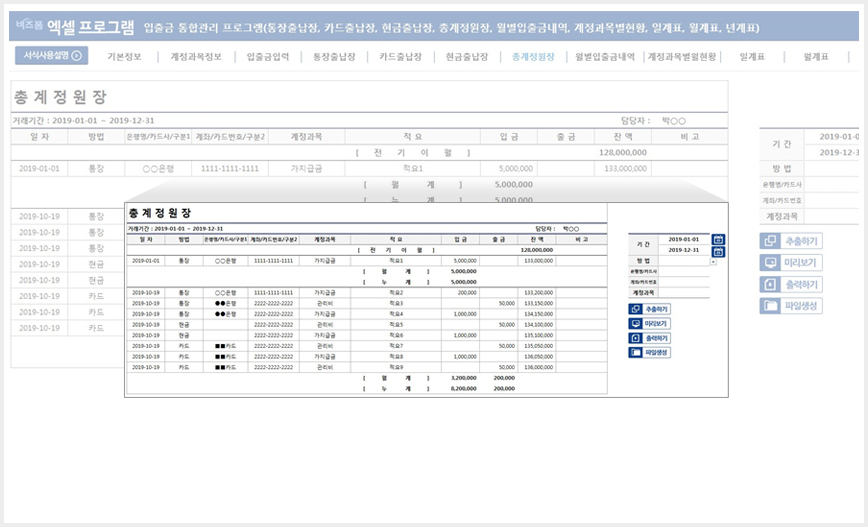This screenshot has height=527, width=868.
Task: Open the 월별입출금내역 tab
Action: [605, 56]
